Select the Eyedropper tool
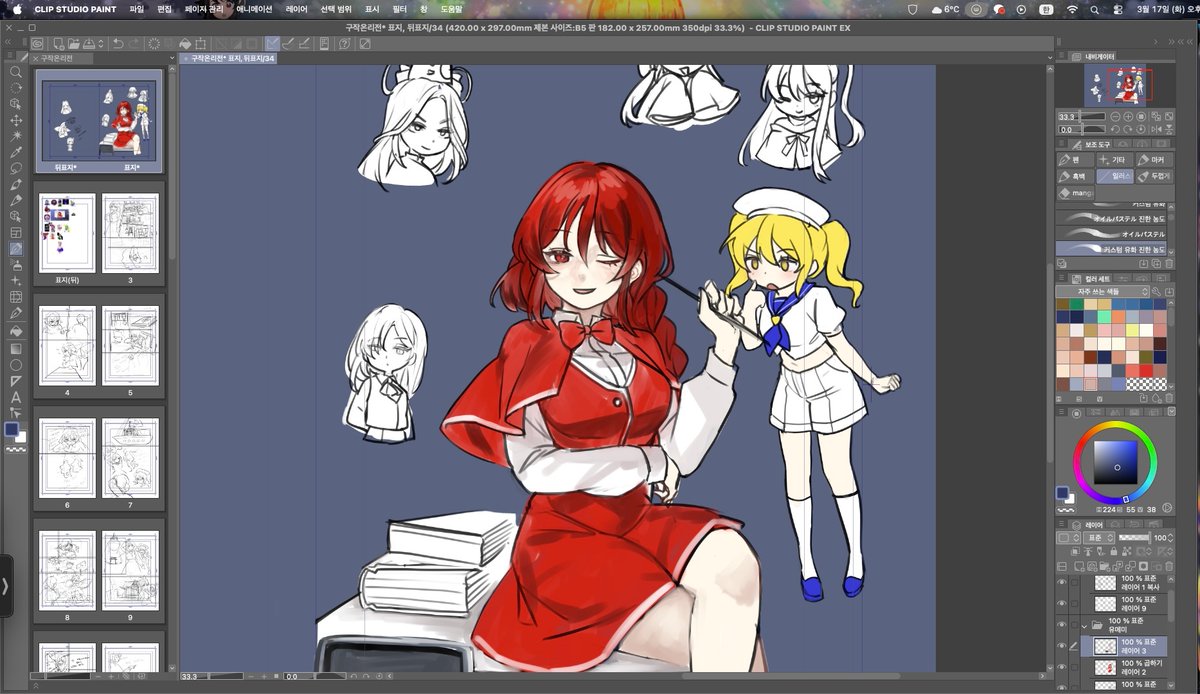The width and height of the screenshot is (1200, 694). coord(16,152)
